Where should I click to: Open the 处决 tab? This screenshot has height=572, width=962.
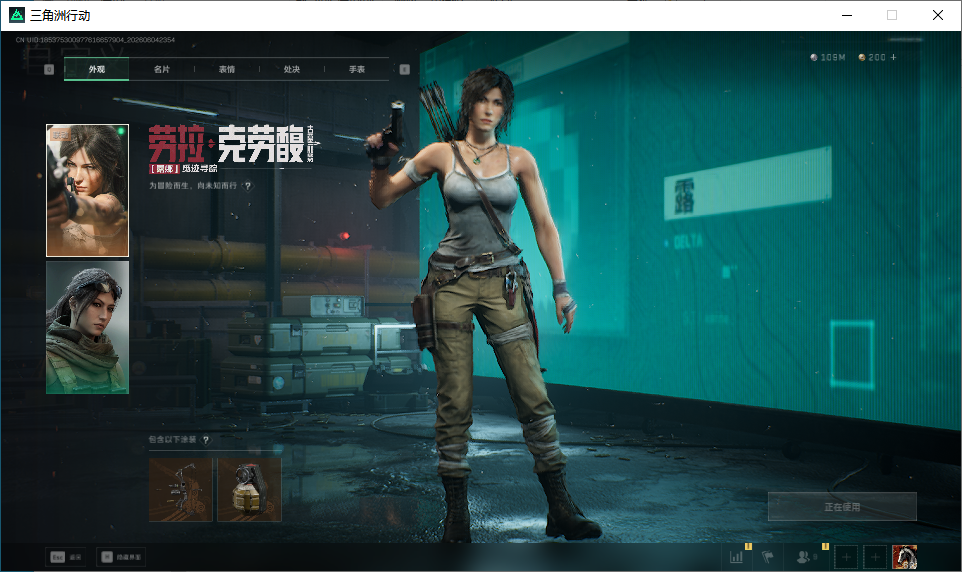[x=292, y=69]
